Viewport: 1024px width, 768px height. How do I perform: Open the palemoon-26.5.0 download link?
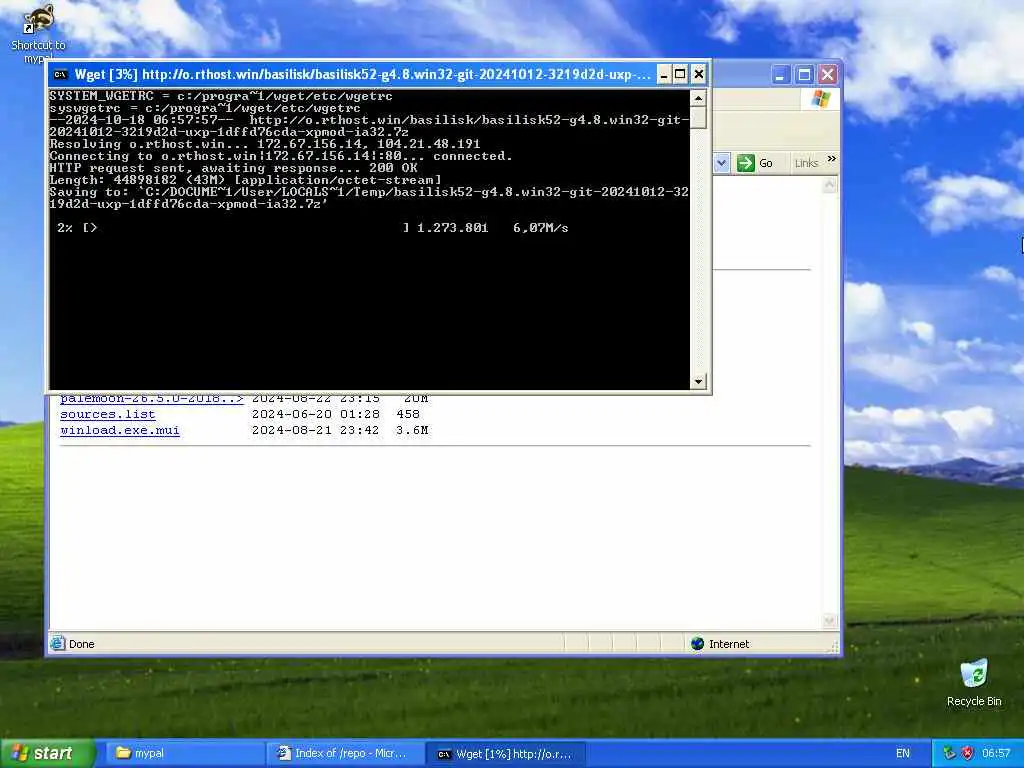click(x=152, y=398)
